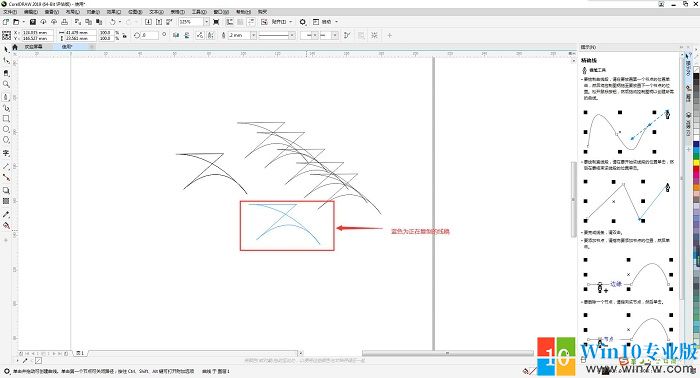Click the New document icon

[6, 21]
